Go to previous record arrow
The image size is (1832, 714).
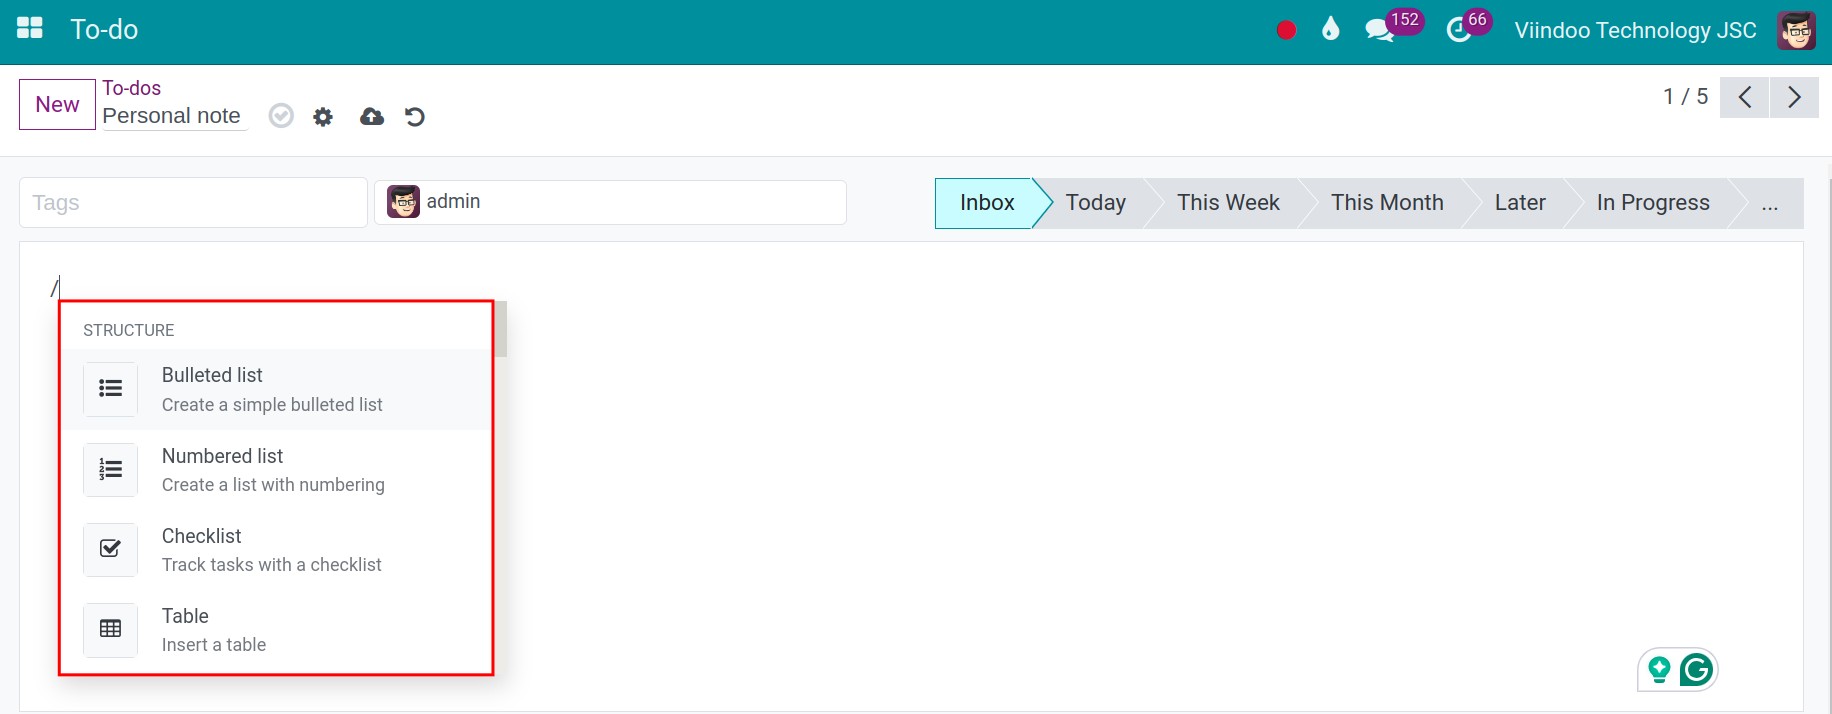(x=1744, y=97)
